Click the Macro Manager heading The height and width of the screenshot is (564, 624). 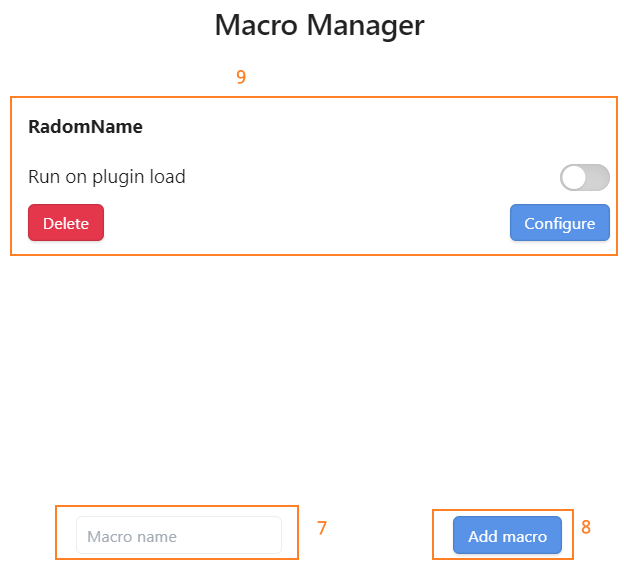tap(319, 25)
